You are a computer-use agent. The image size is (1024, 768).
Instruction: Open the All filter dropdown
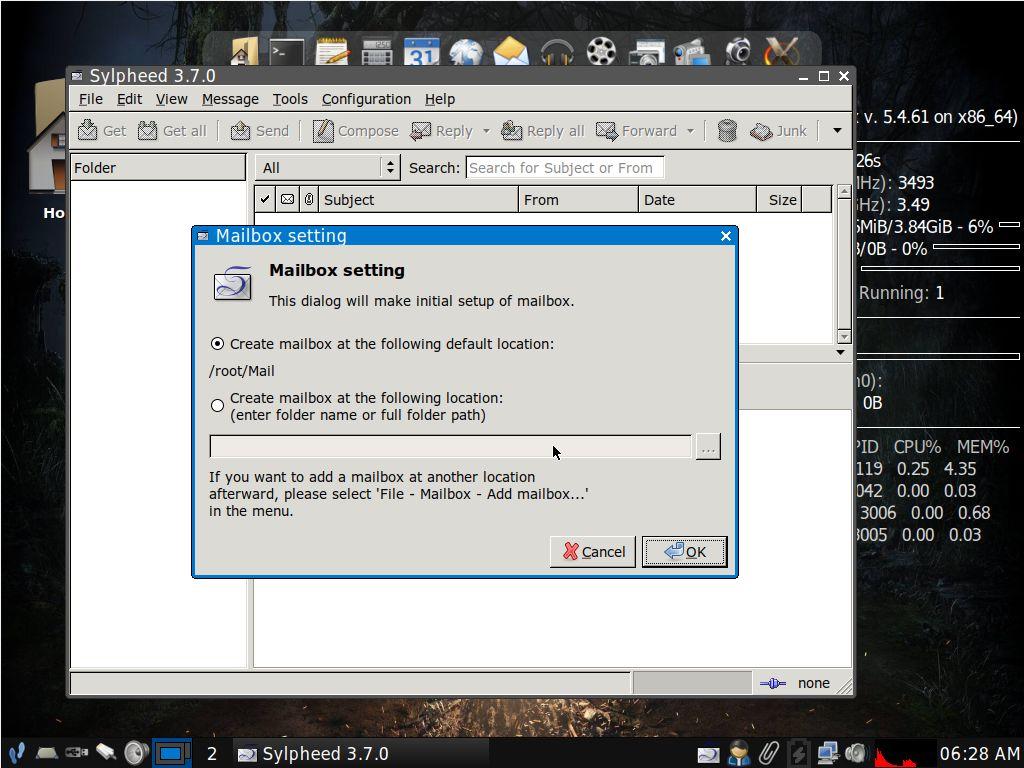pos(327,168)
